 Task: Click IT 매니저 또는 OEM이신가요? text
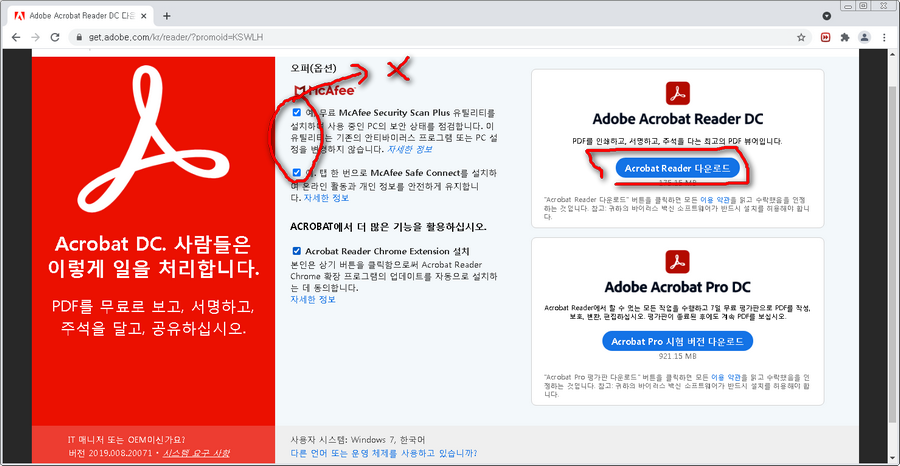click(126, 440)
